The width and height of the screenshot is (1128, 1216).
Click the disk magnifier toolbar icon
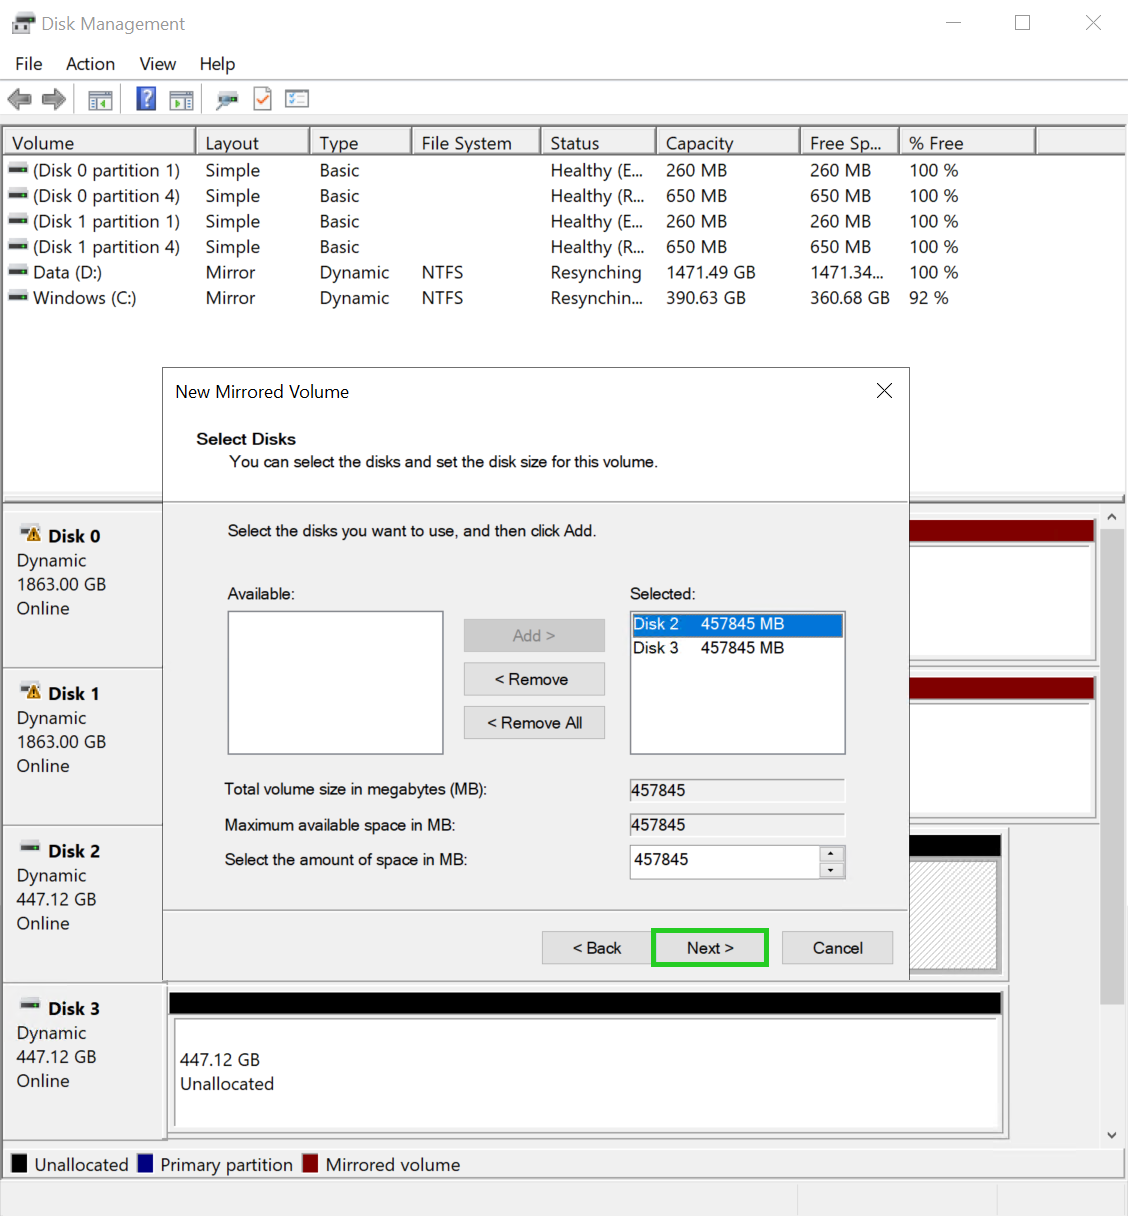click(x=227, y=99)
